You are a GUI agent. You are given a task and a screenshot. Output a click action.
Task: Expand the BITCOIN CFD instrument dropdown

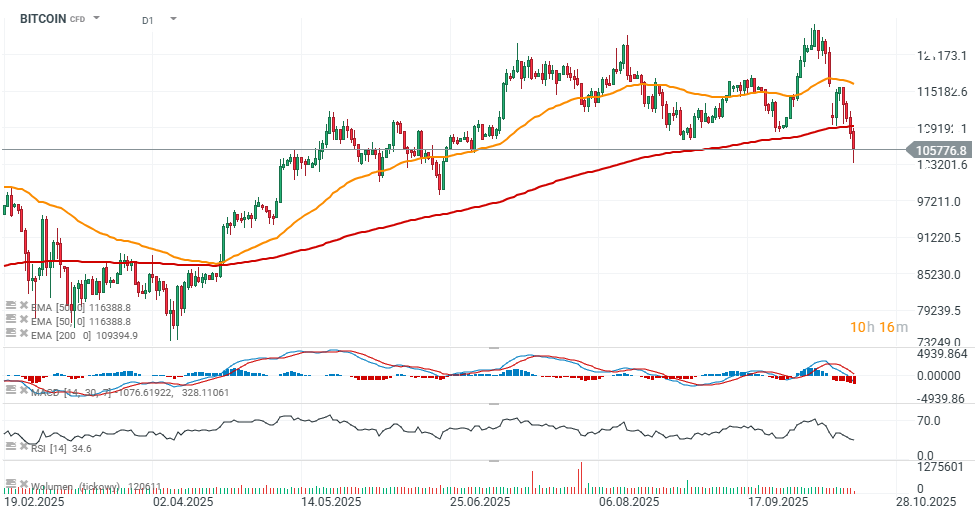point(97,19)
